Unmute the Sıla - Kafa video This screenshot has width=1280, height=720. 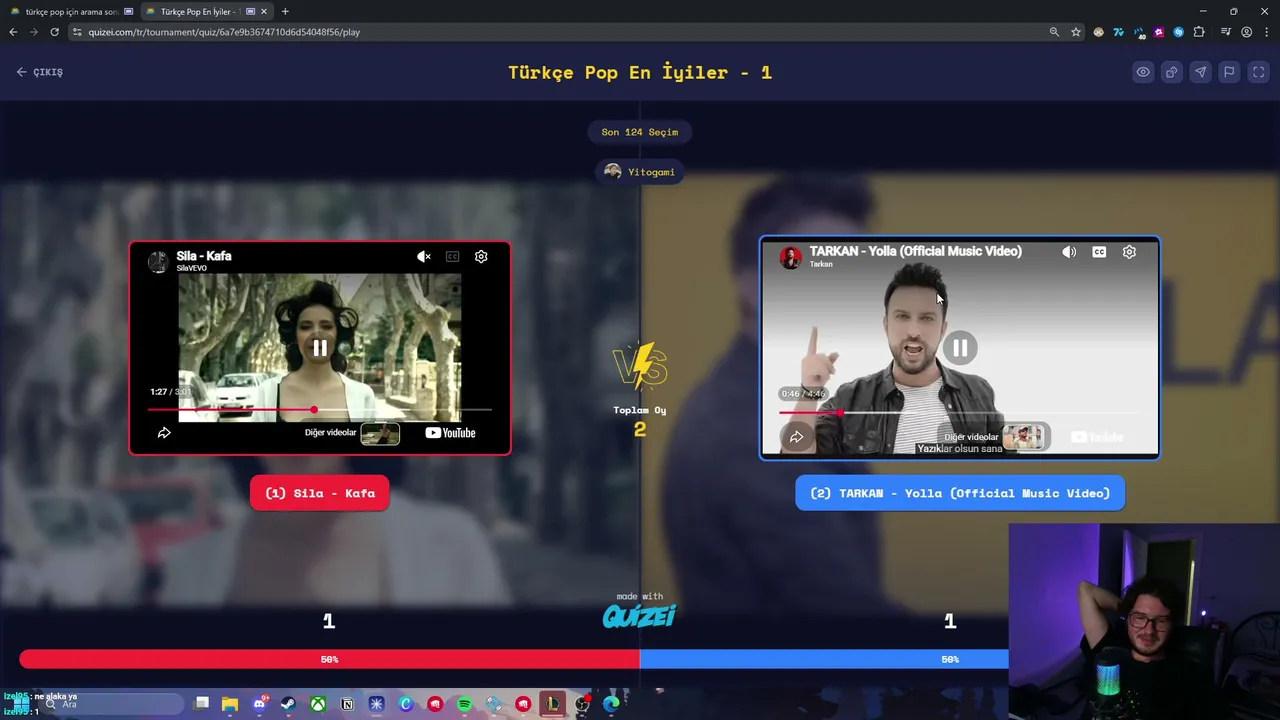424,257
